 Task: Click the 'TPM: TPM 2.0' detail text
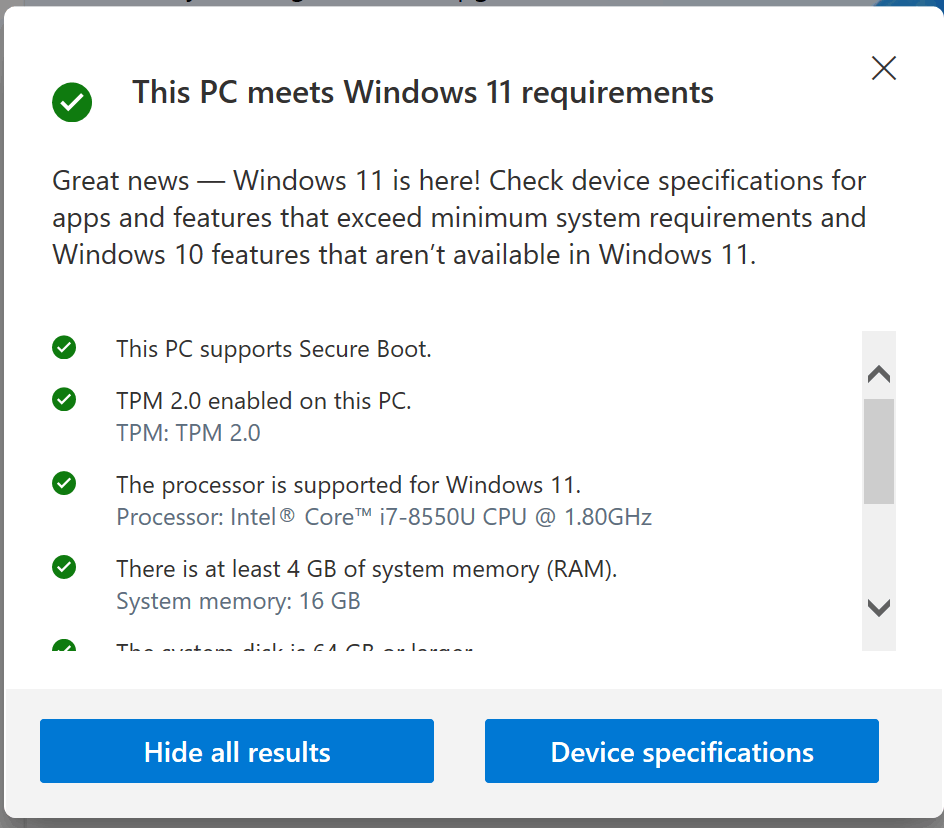188,433
